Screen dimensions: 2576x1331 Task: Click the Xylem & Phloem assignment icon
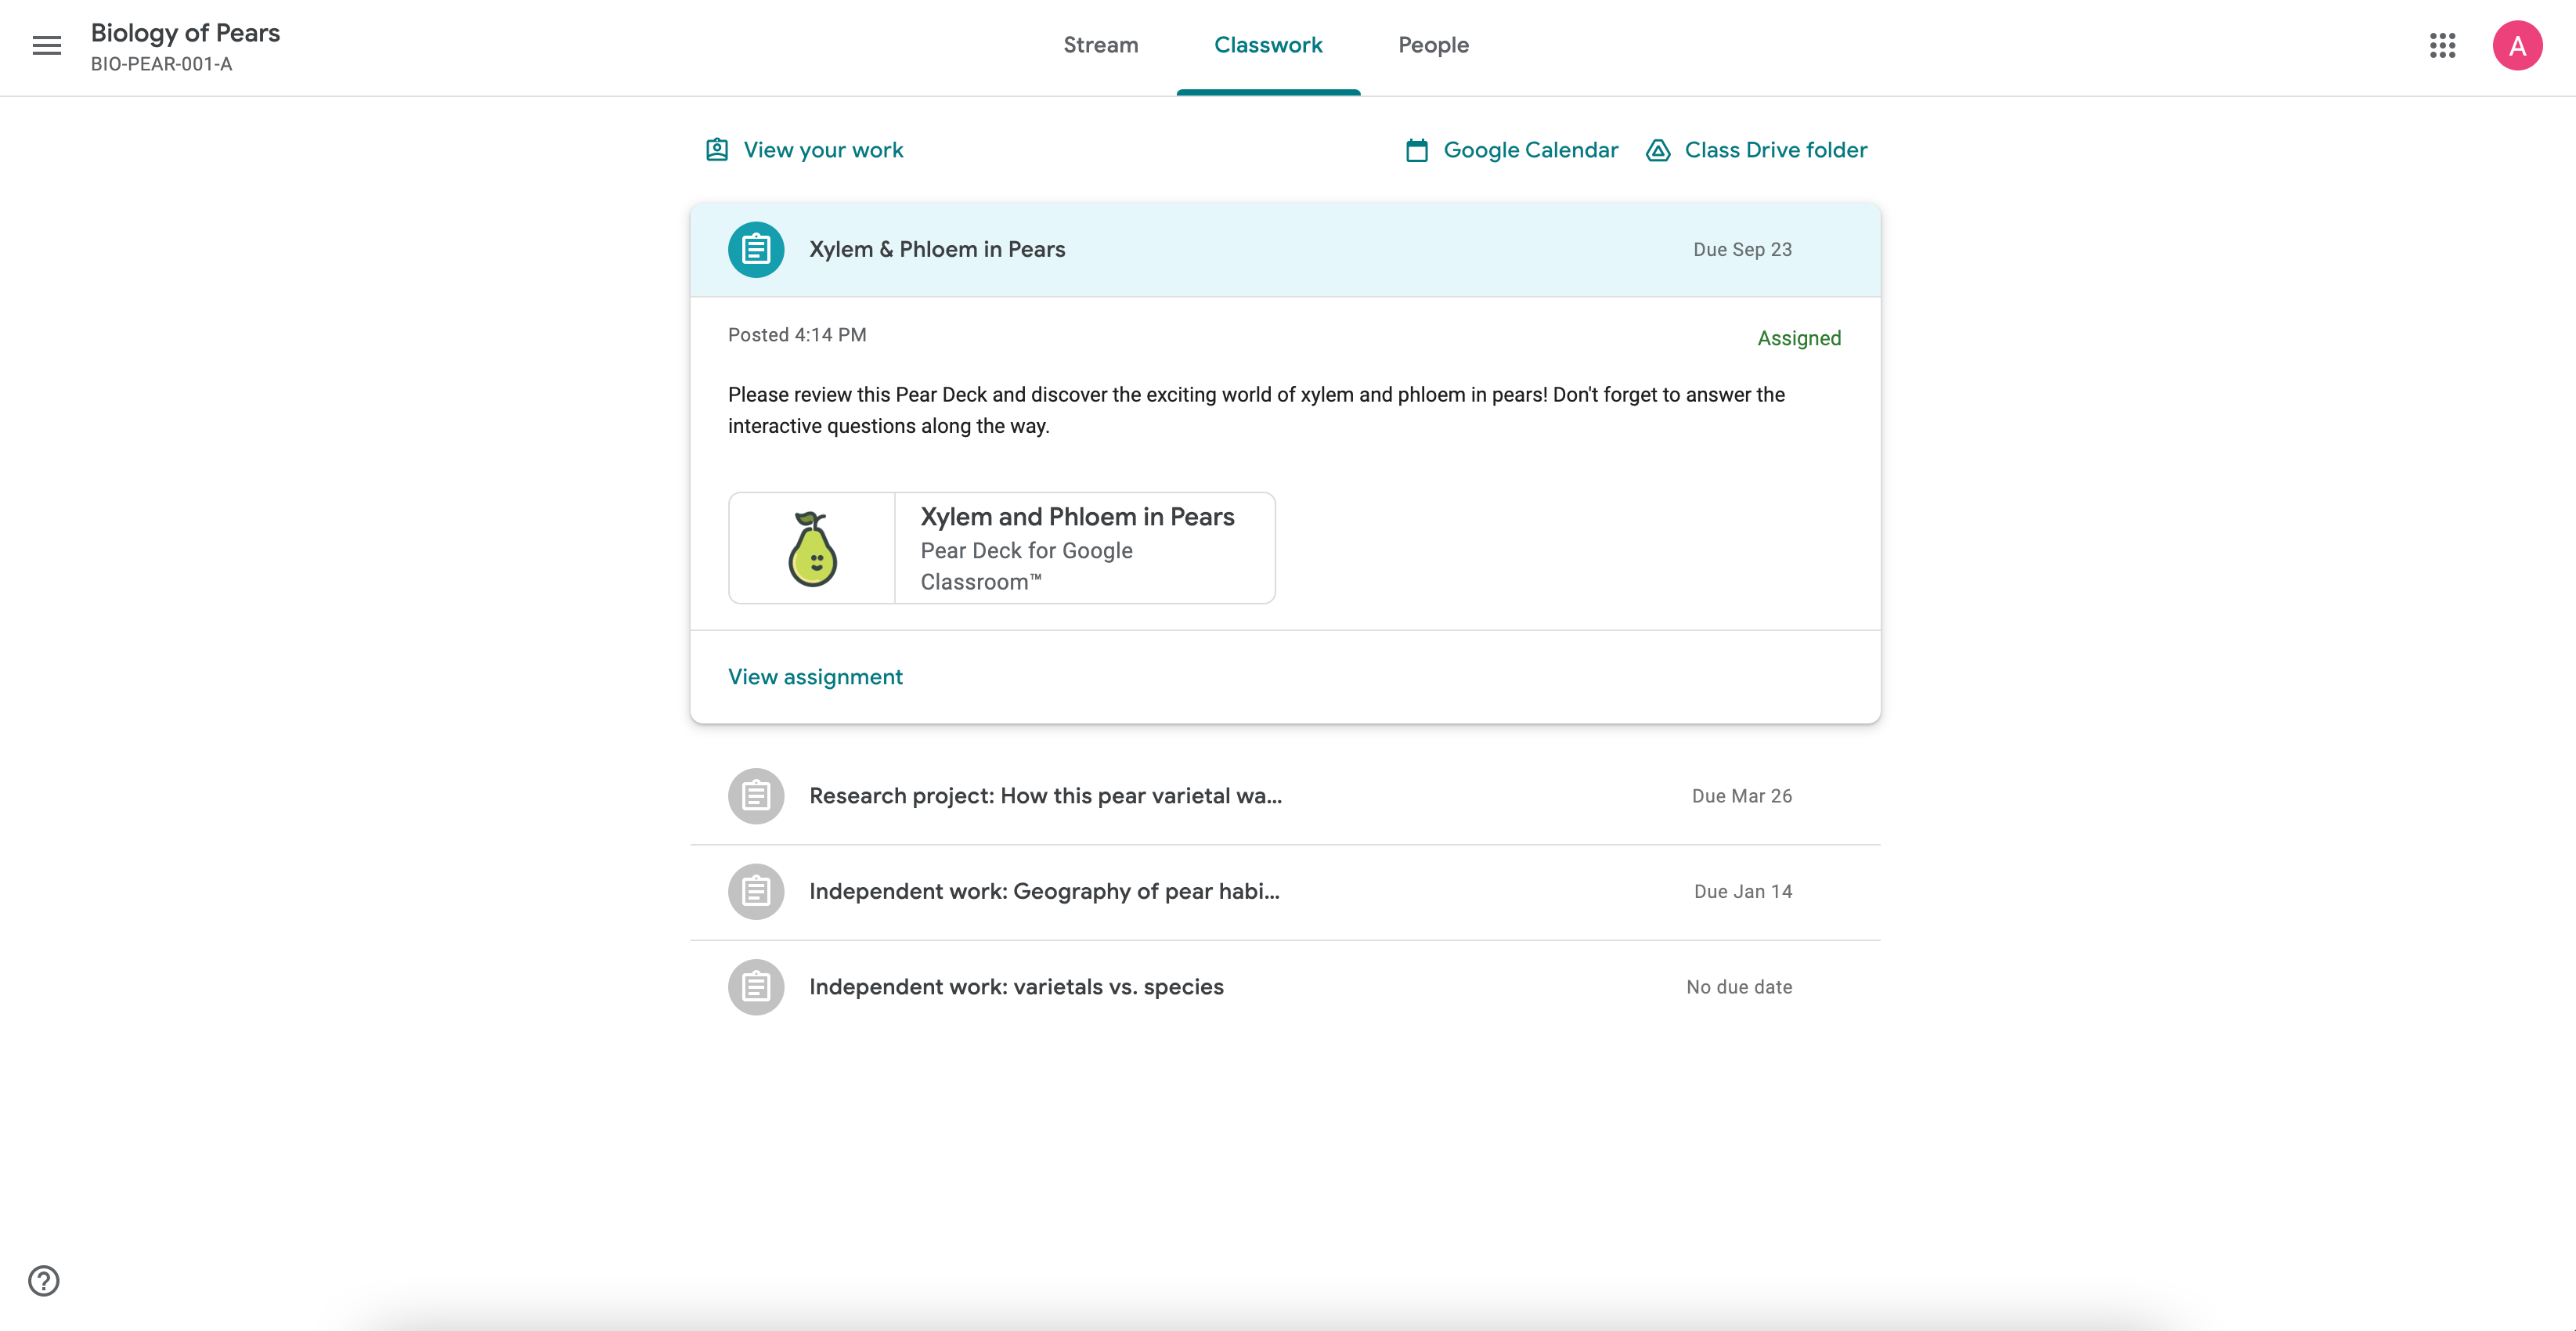tap(756, 249)
